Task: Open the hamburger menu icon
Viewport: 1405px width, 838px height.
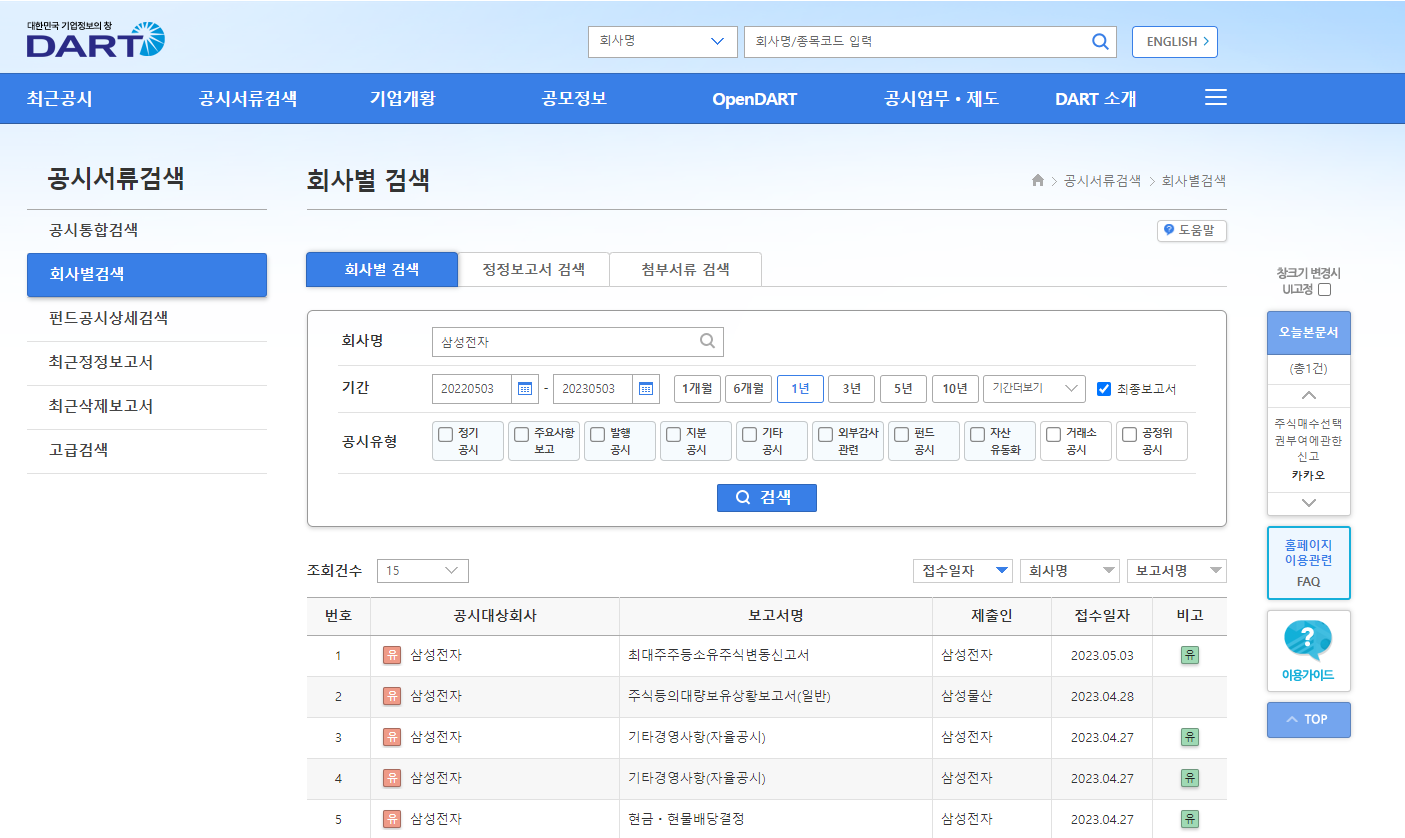Action: coord(1216,98)
